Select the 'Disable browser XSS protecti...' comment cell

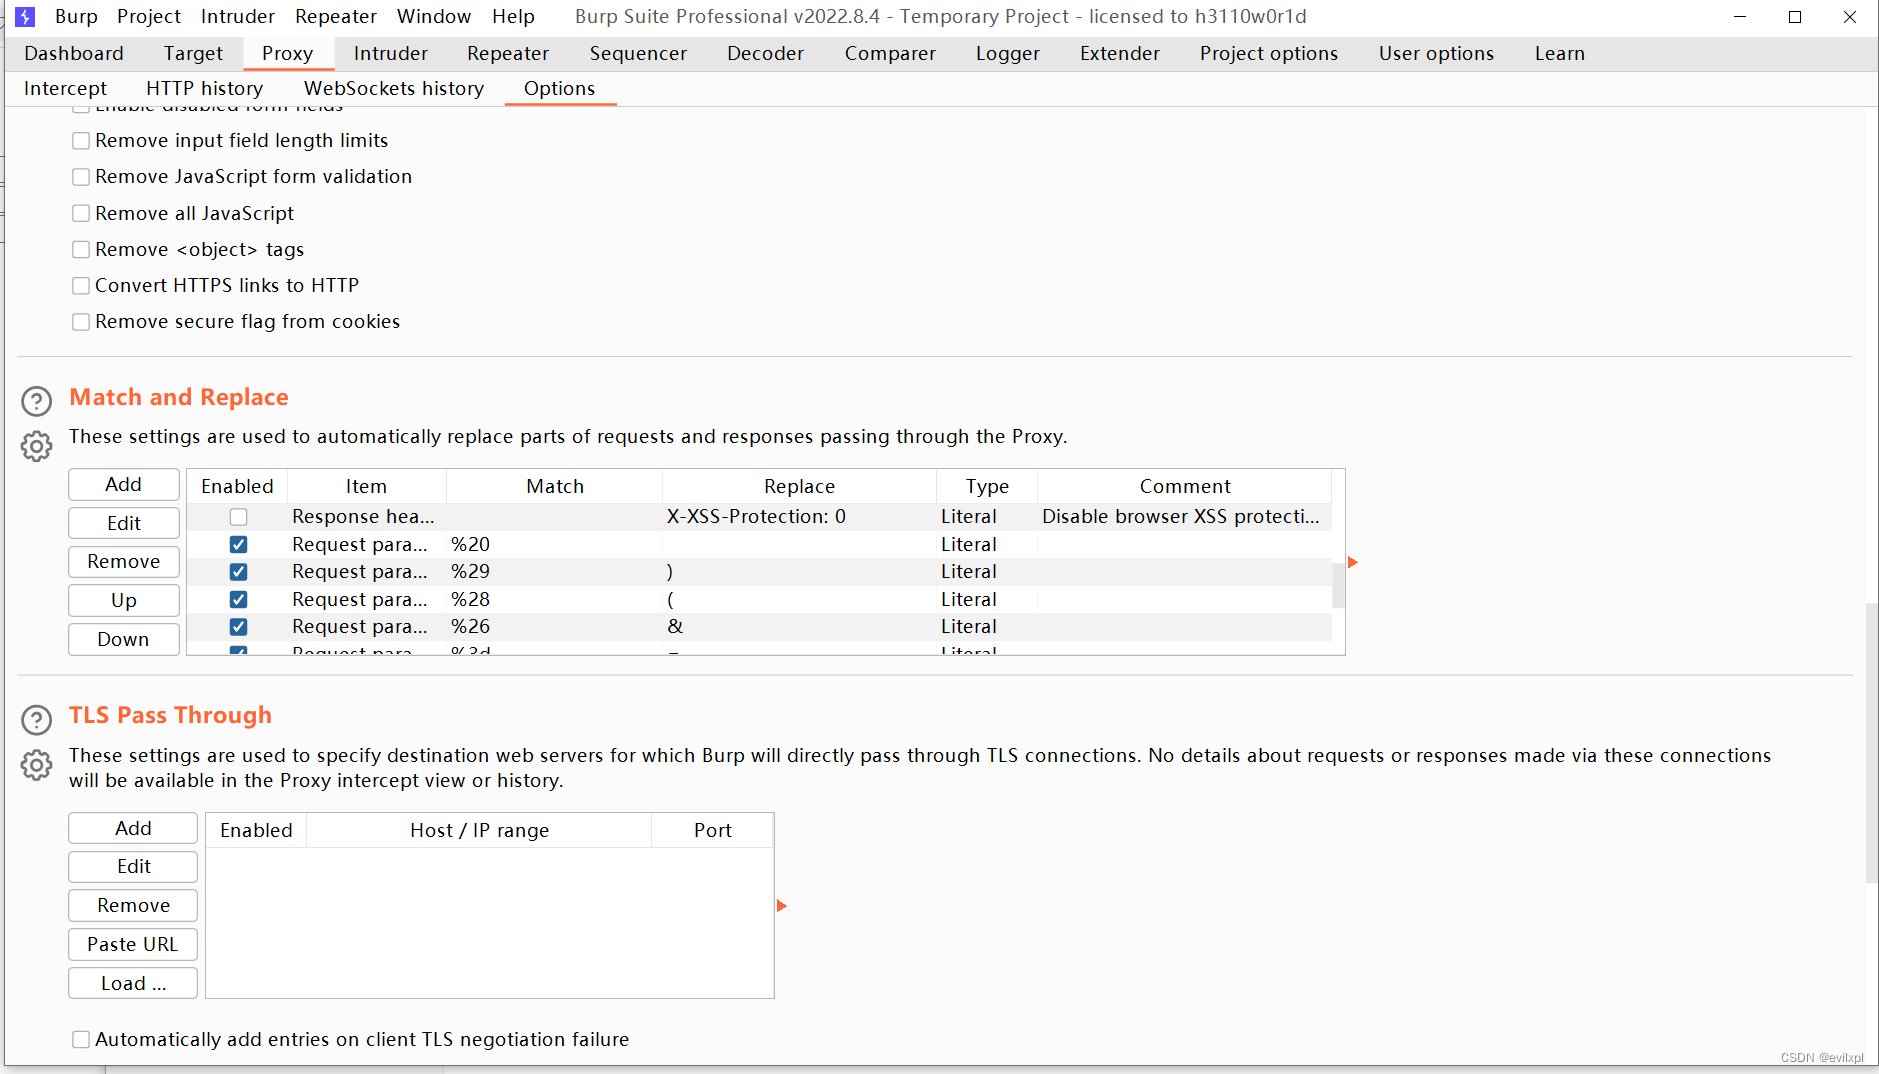point(1184,517)
